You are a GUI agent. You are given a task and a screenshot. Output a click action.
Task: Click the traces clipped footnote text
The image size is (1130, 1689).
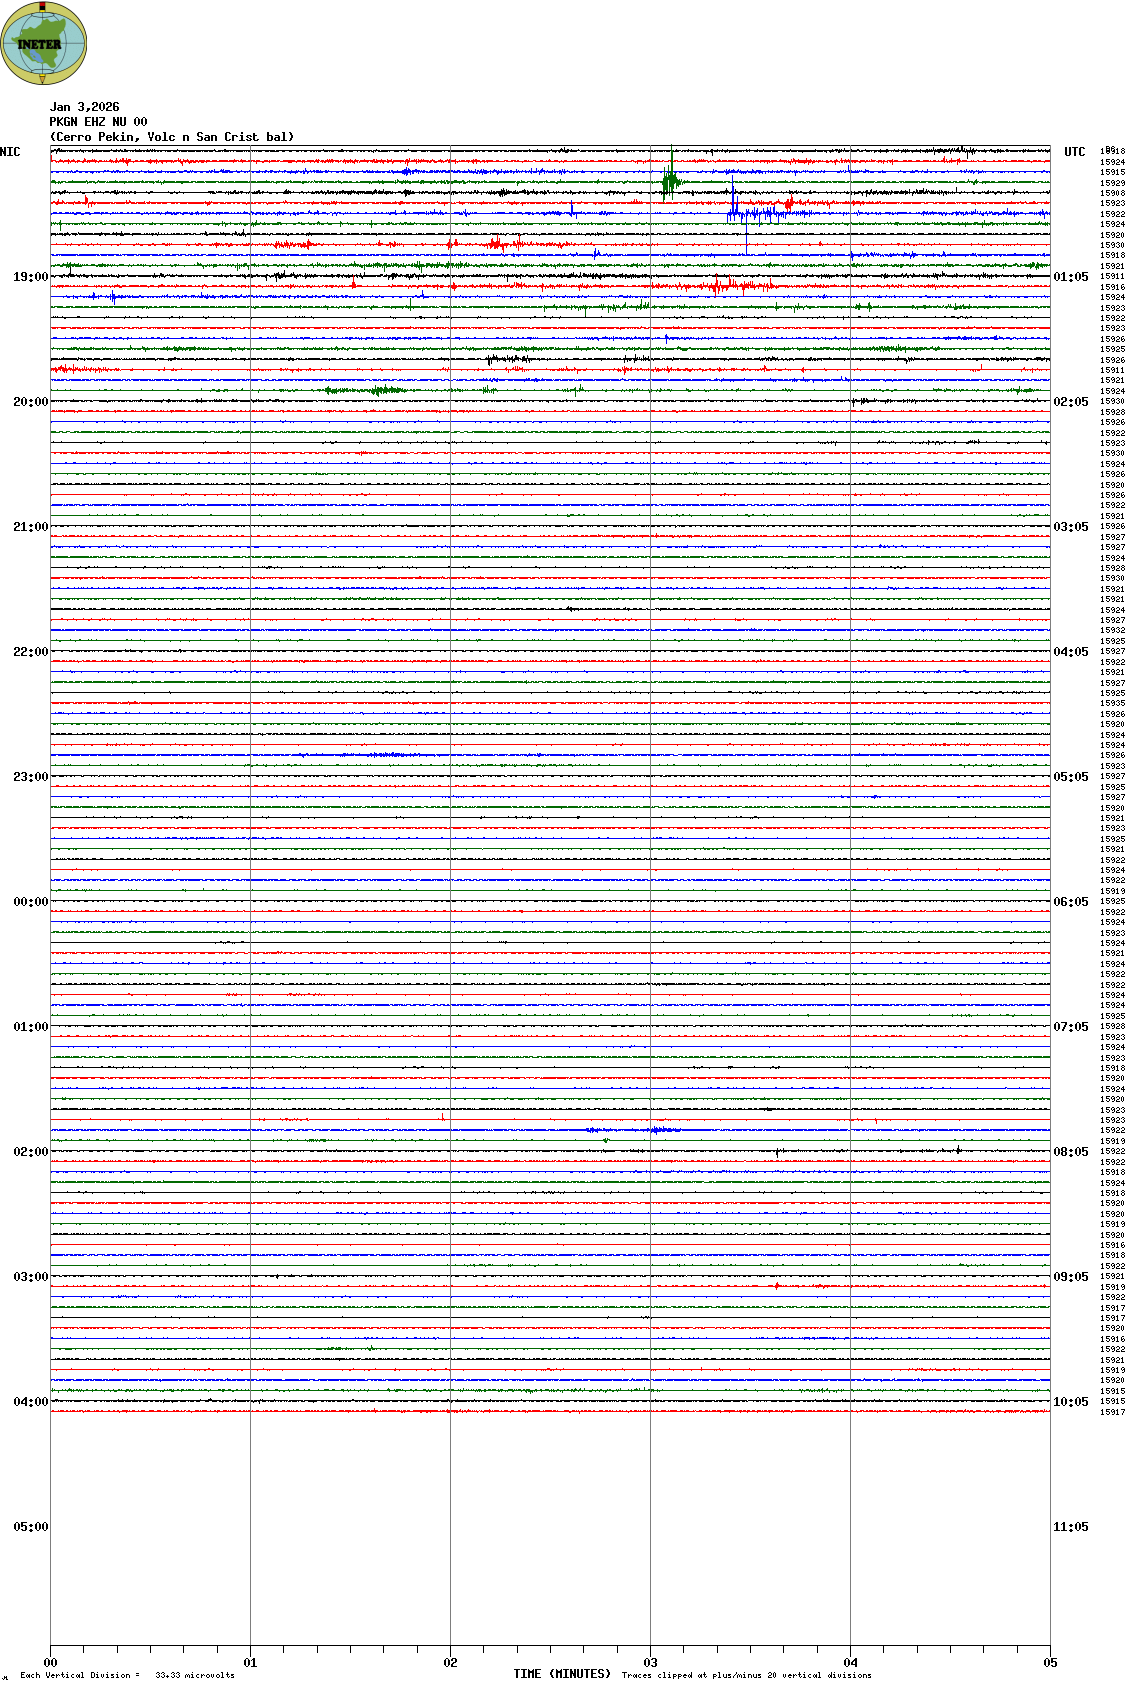[746, 1675]
